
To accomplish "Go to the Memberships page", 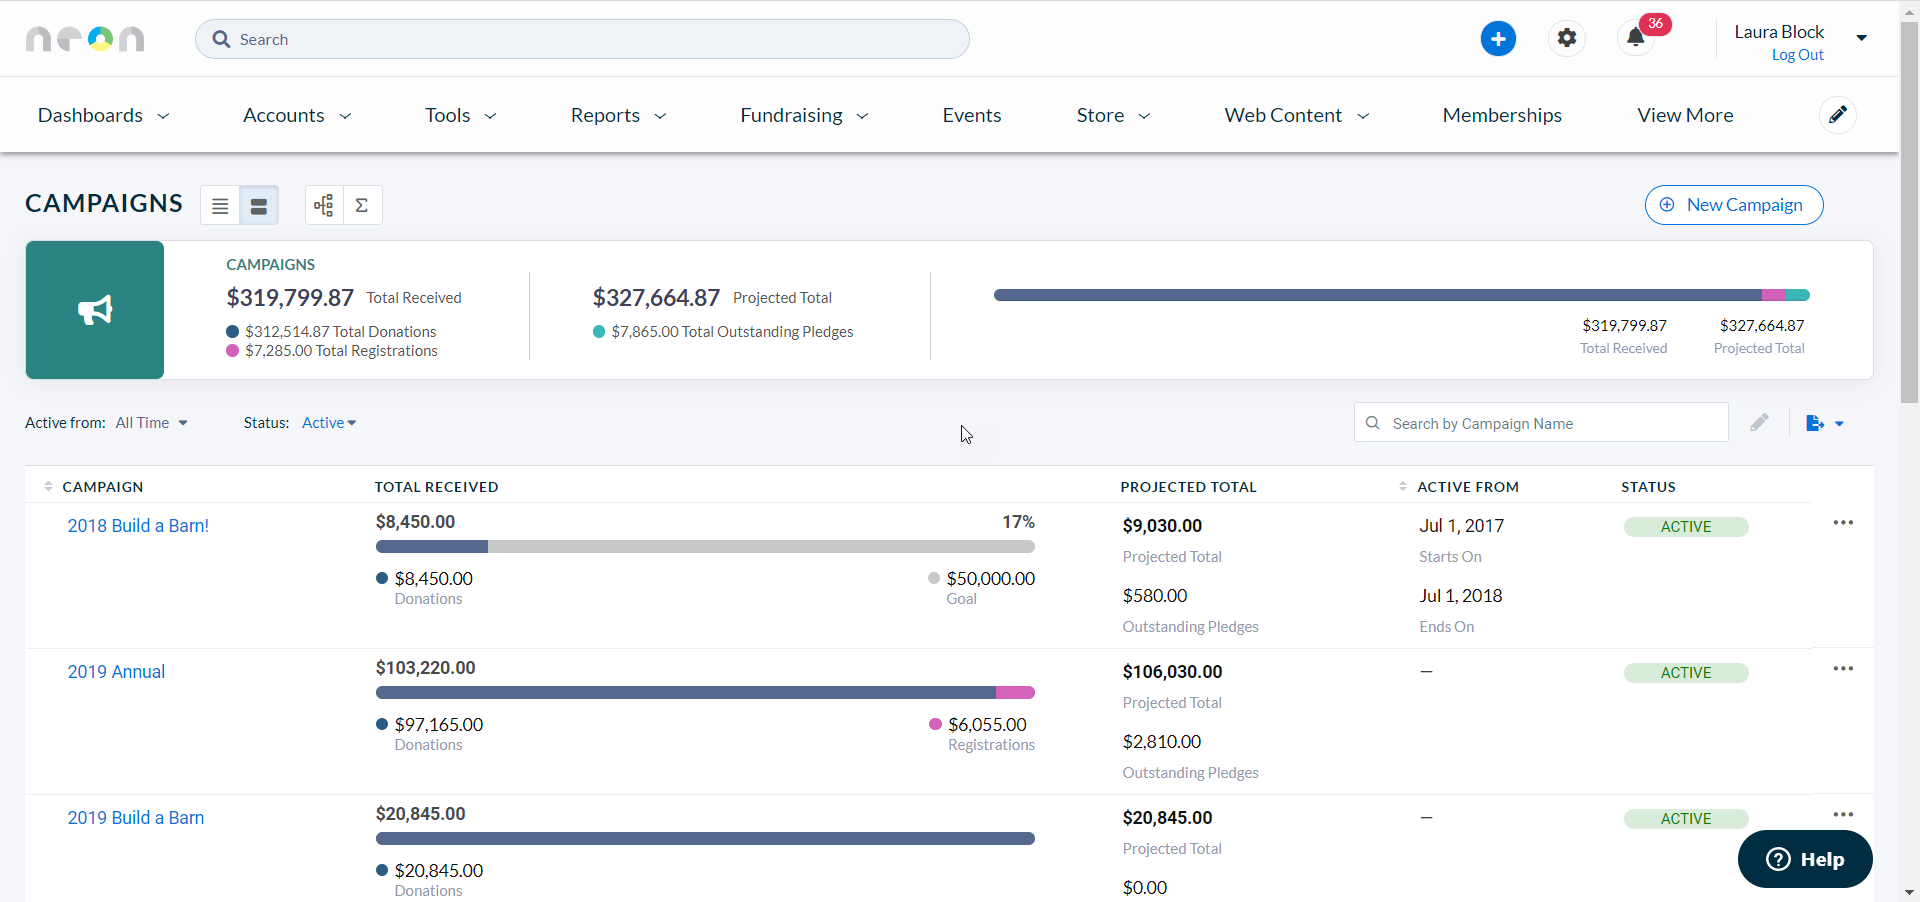I will click(1502, 115).
